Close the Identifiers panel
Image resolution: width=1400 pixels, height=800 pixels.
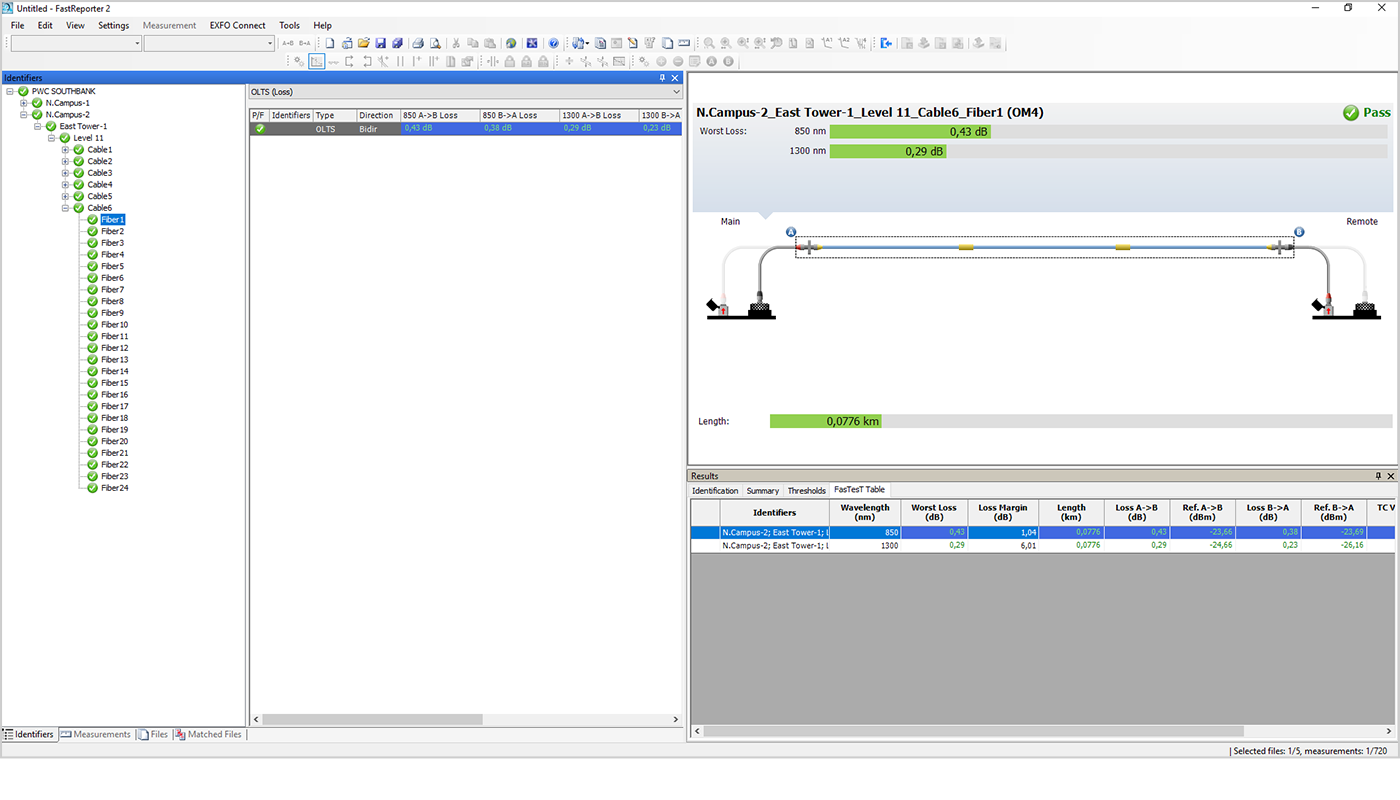coord(675,77)
